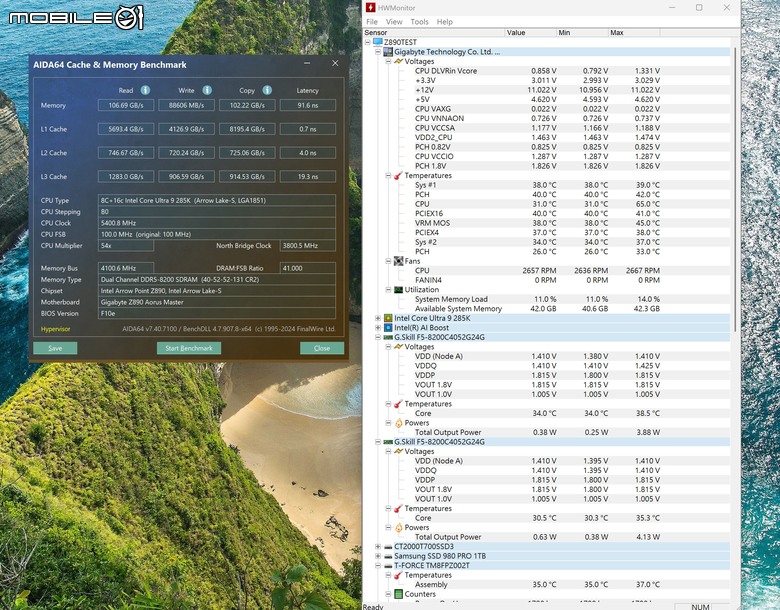Click the second G.Skill Powers flame icon

click(x=398, y=527)
